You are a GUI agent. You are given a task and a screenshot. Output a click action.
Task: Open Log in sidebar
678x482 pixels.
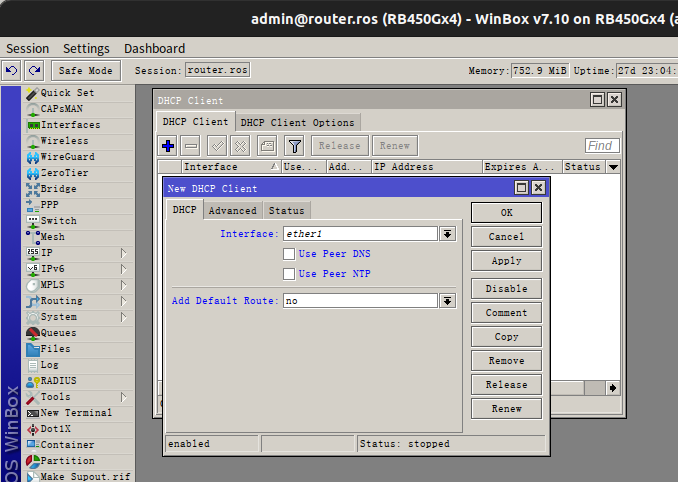[79, 365]
